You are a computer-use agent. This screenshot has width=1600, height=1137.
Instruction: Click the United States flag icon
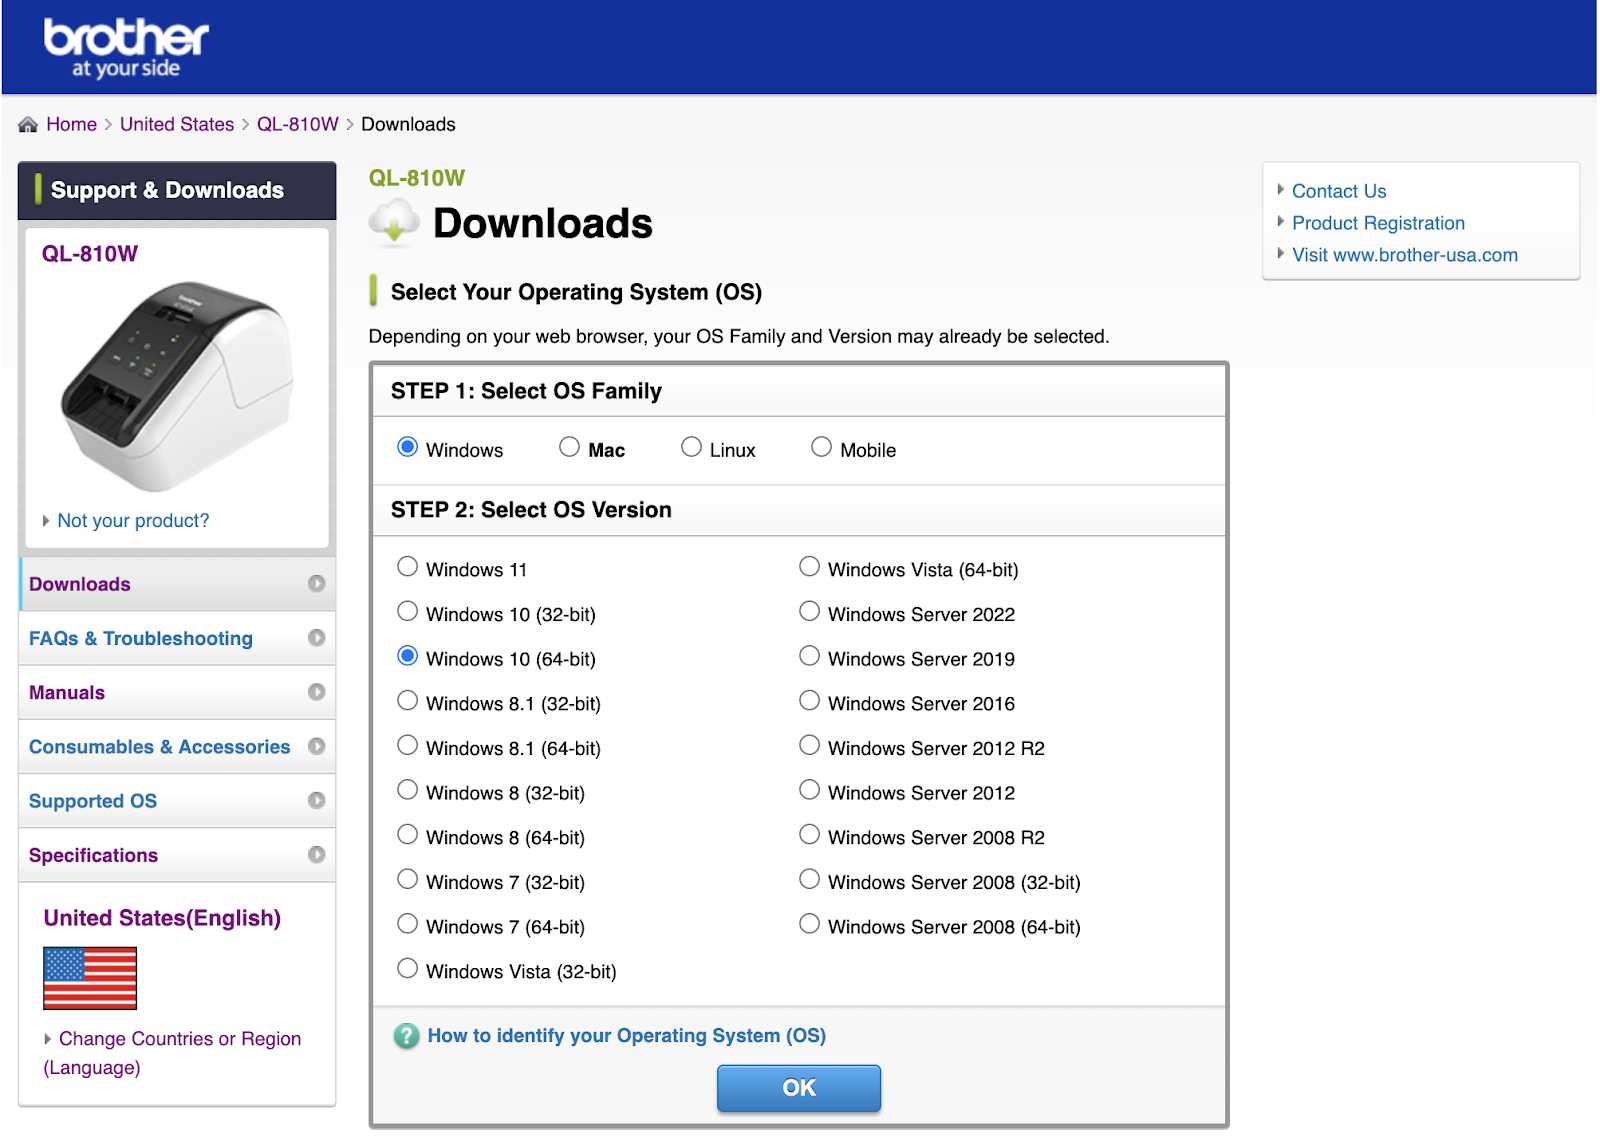click(x=90, y=978)
